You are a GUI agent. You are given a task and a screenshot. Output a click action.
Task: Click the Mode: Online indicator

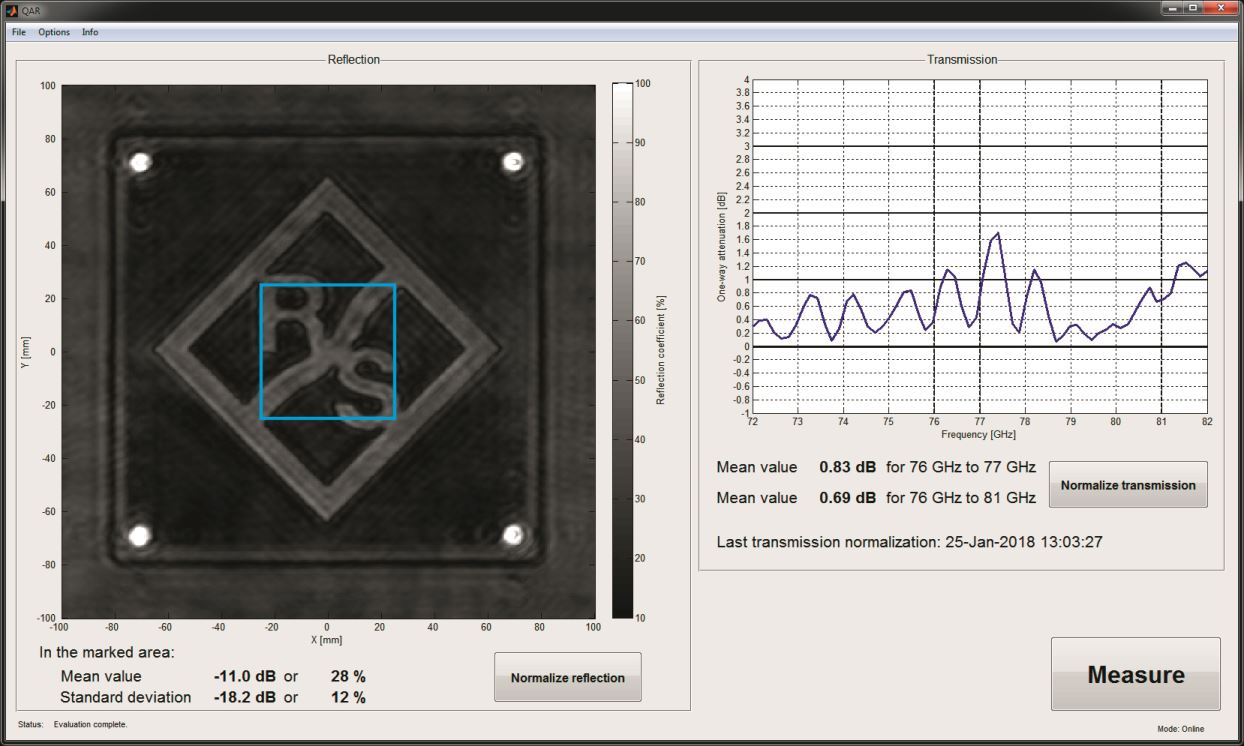pos(1181,729)
